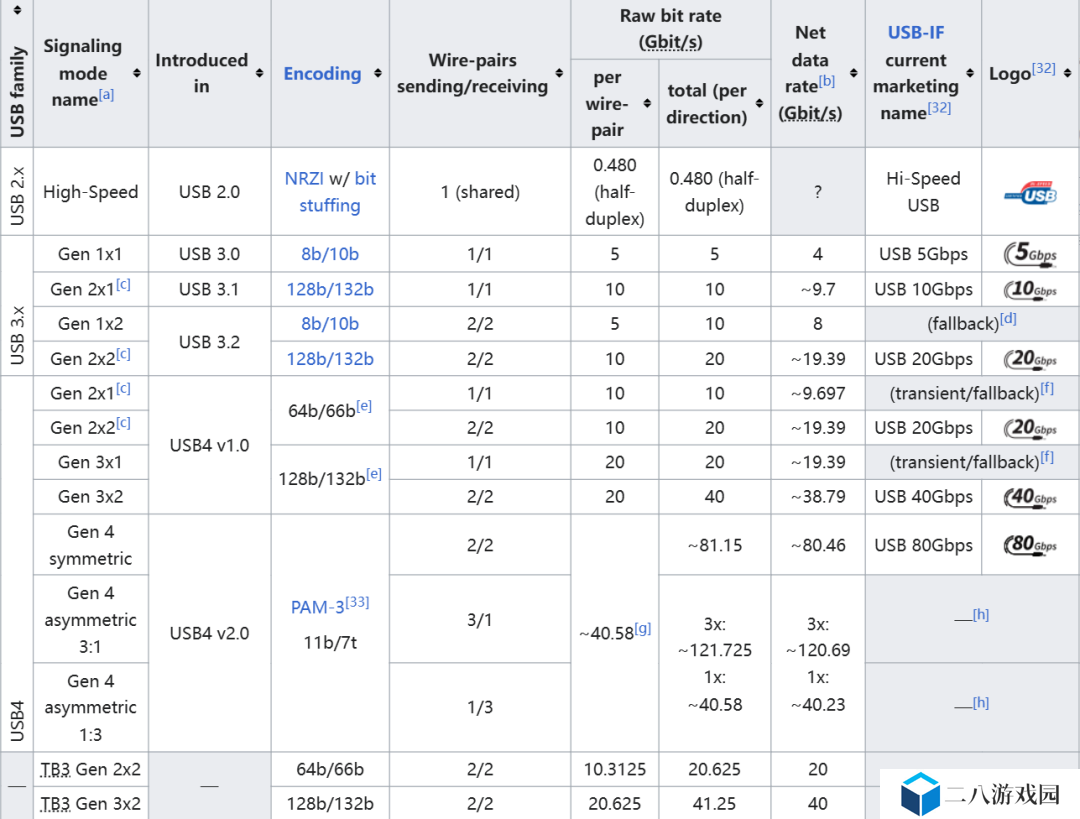
Task: Open the 80Gbps USB logo image
Action: [1030, 545]
